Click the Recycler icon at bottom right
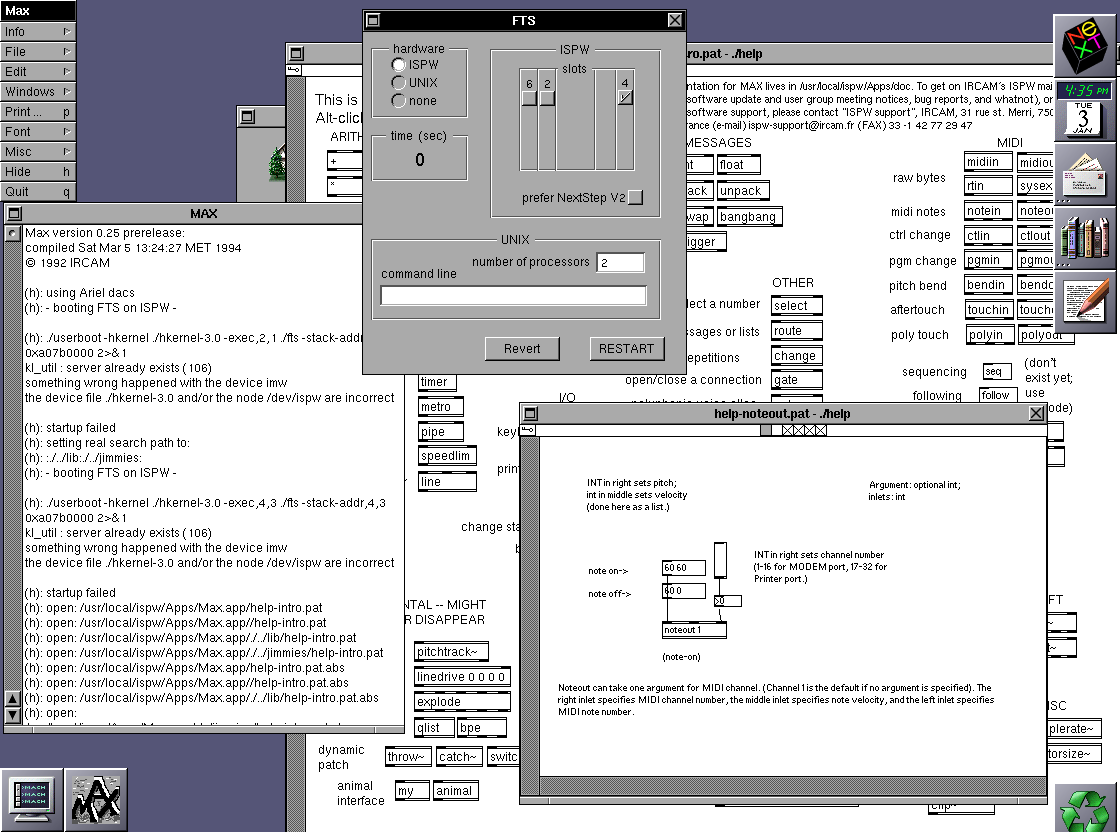Screen dimensions: 1120x832 tap(1085, 807)
